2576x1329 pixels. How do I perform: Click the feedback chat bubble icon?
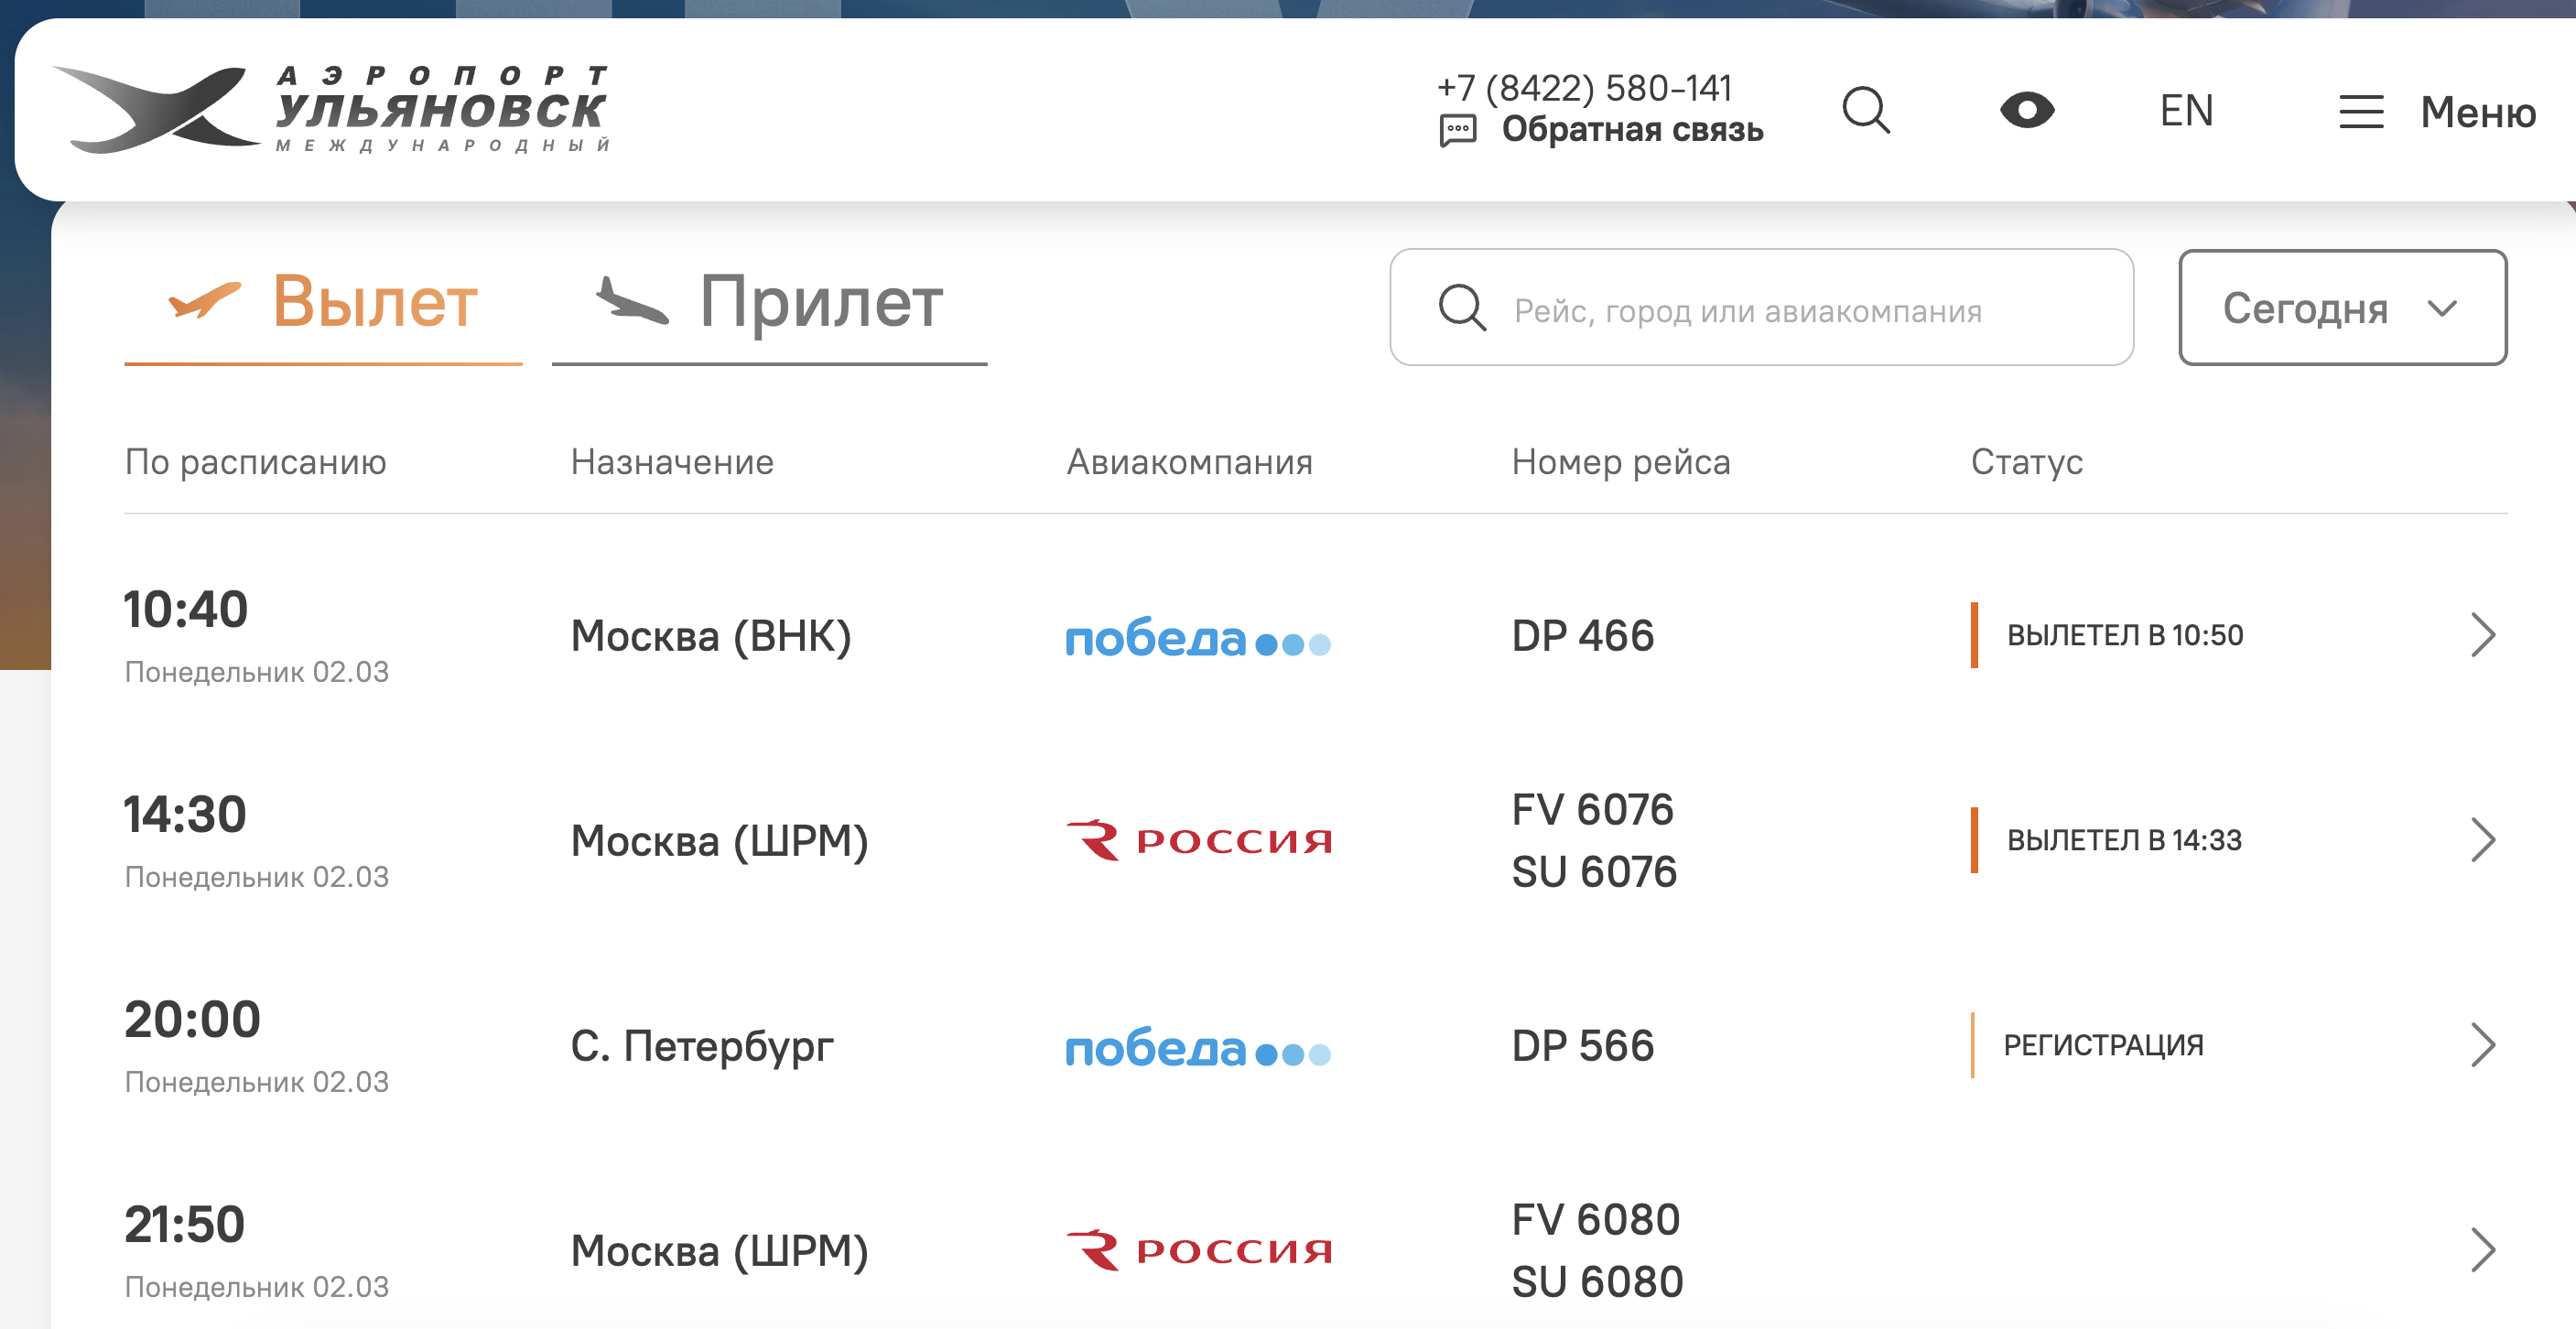pos(1458,131)
